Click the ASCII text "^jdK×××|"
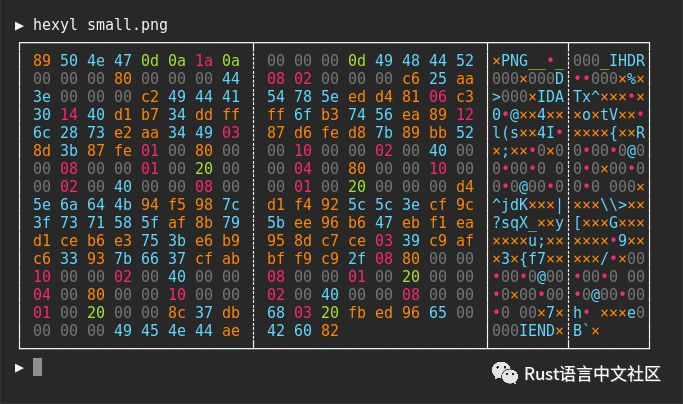 tap(528, 204)
